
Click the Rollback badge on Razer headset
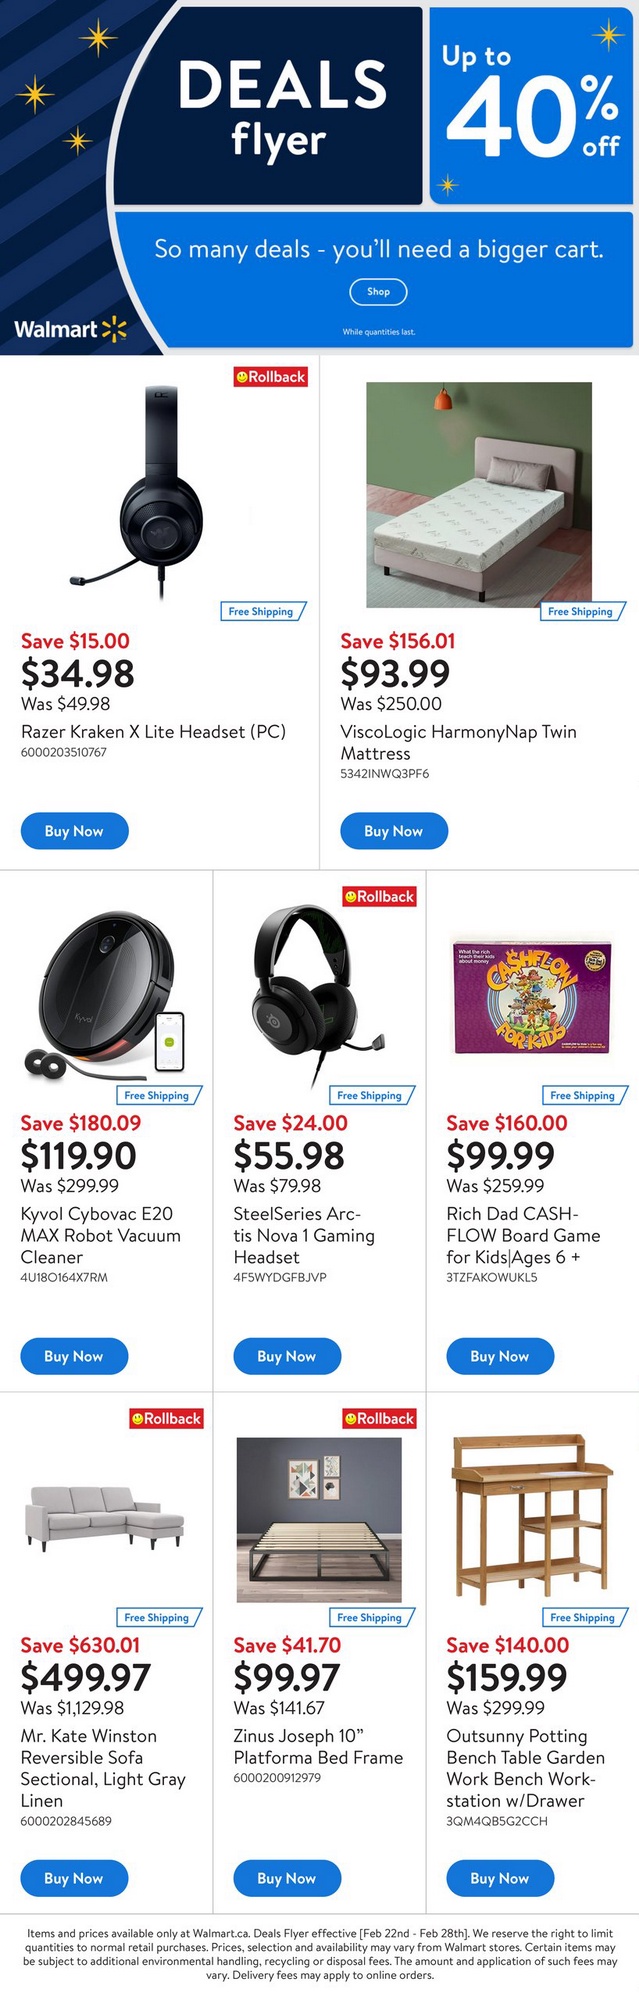270,377
